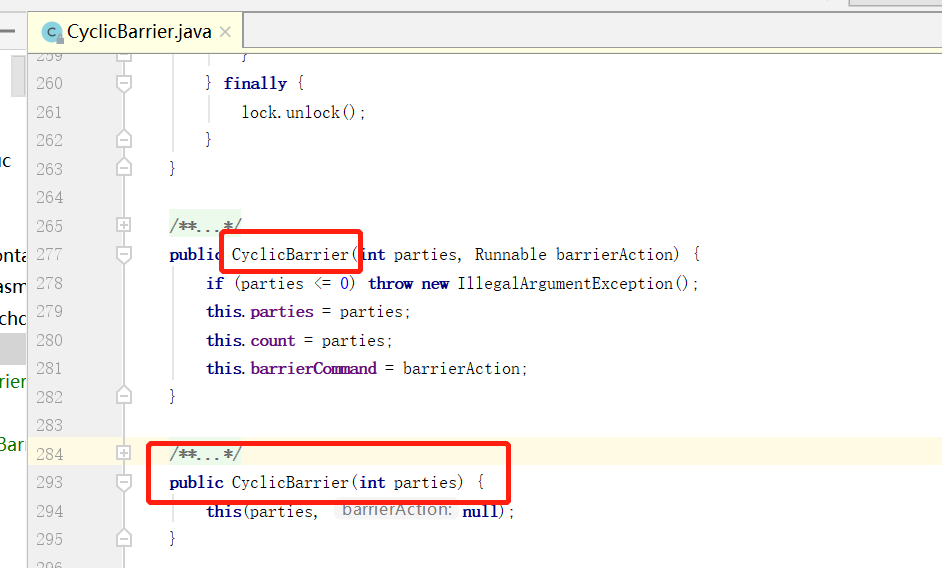Click the 'public' keyword on line 277
Screen dimensions: 942x568
tap(196, 254)
